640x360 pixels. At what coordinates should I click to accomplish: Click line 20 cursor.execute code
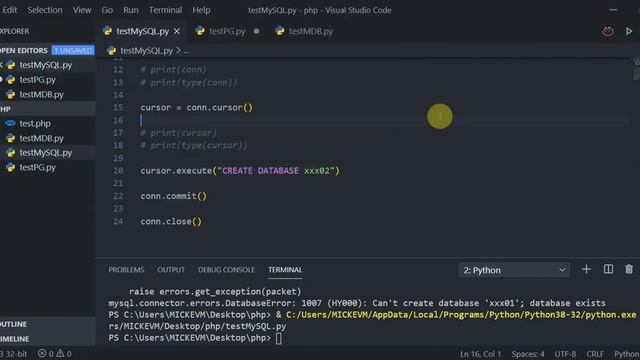tap(240, 171)
